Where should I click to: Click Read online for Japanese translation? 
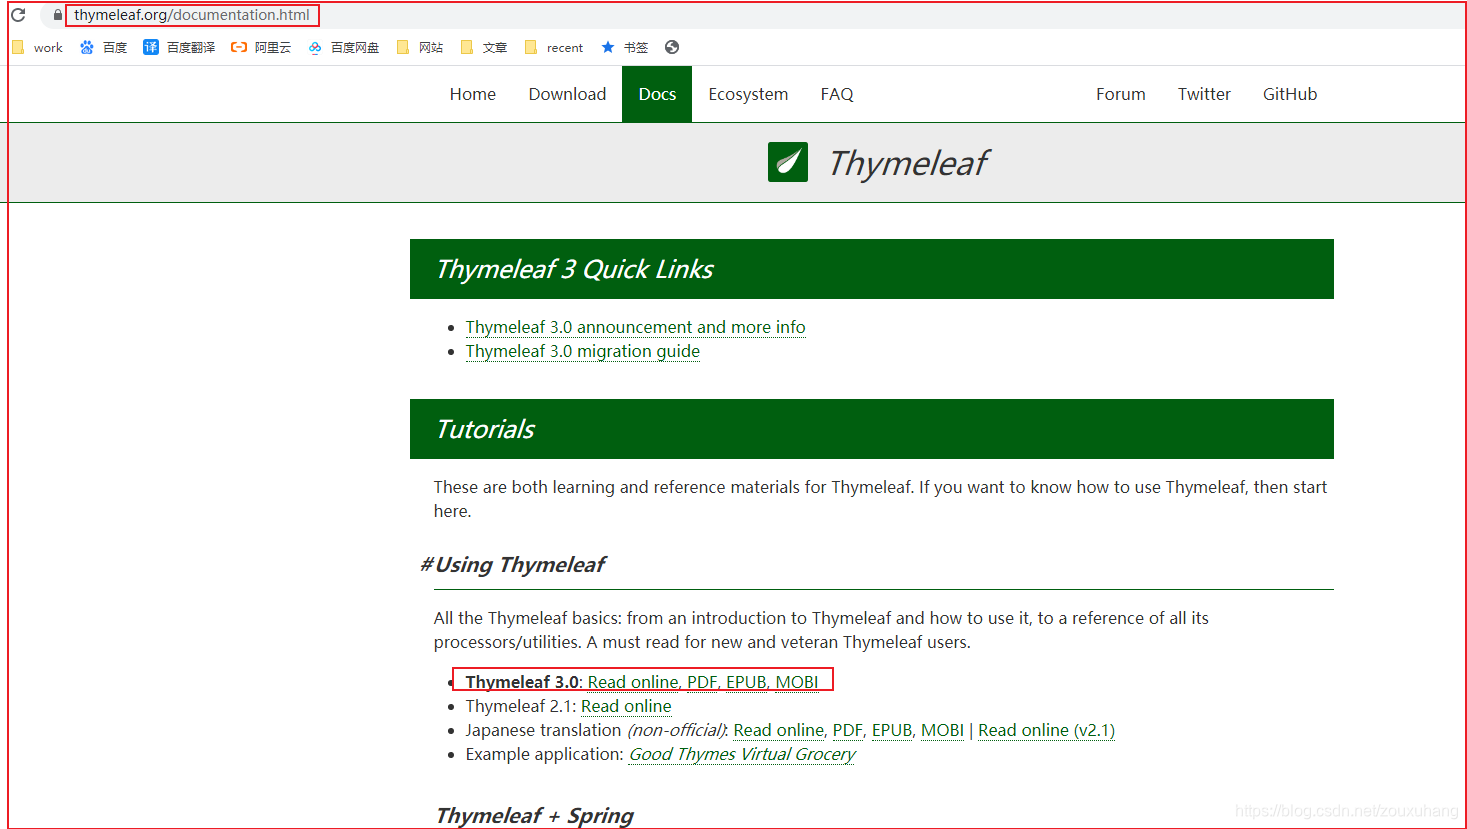779,730
